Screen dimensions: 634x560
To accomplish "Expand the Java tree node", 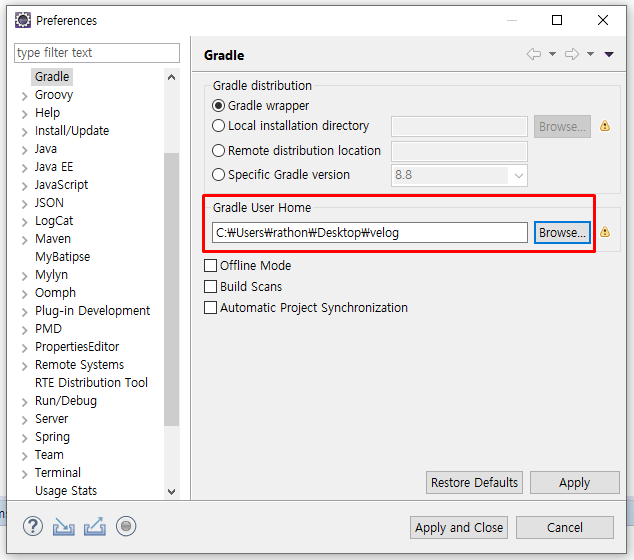I will (x=25, y=150).
